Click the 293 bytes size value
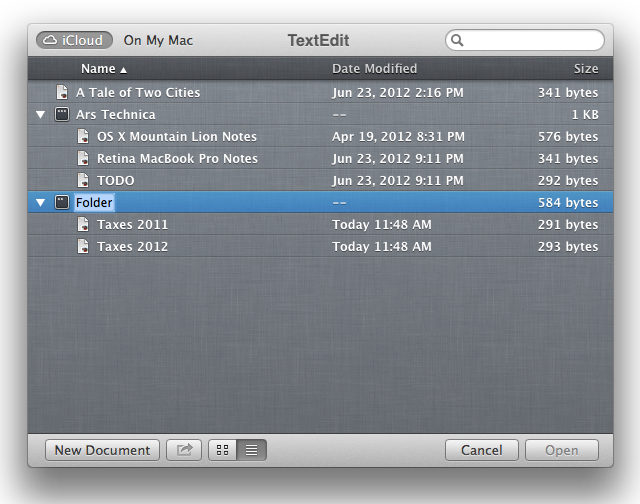This screenshot has height=504, width=640. 568,247
